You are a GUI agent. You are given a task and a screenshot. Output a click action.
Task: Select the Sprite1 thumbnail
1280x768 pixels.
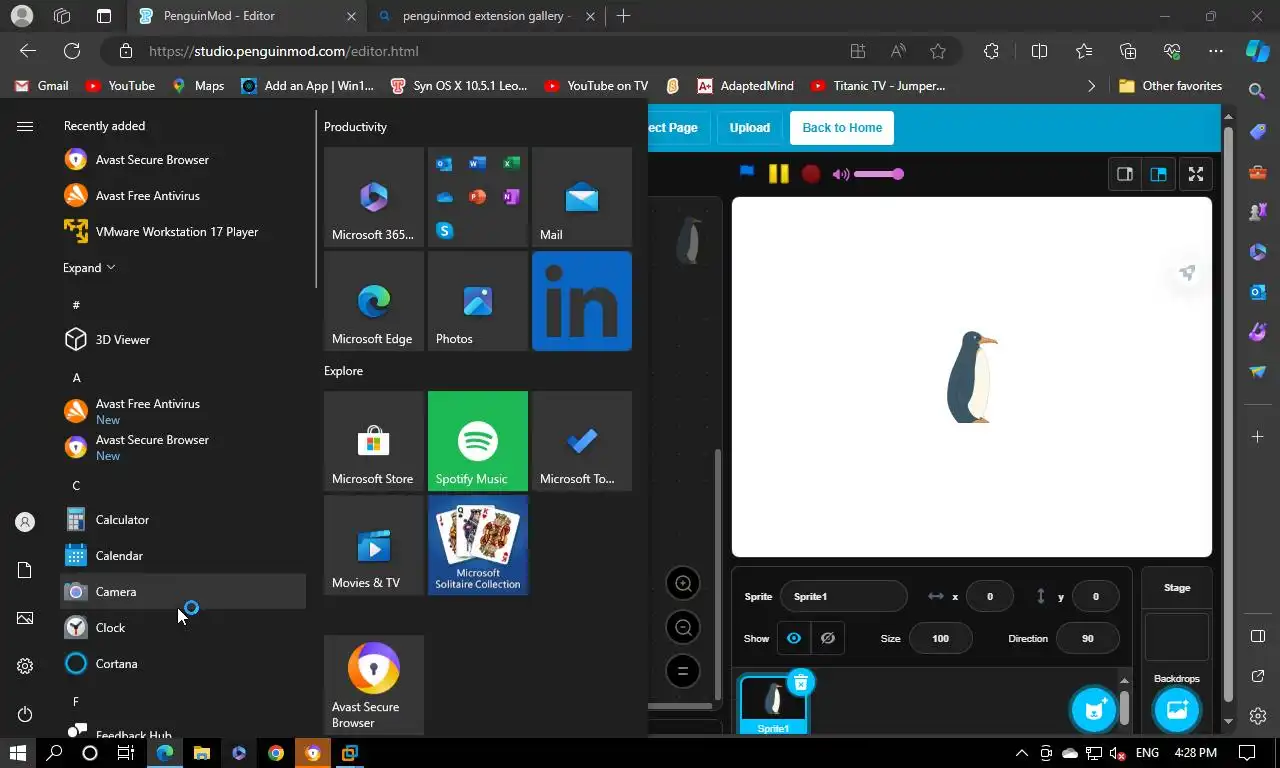[x=773, y=706]
